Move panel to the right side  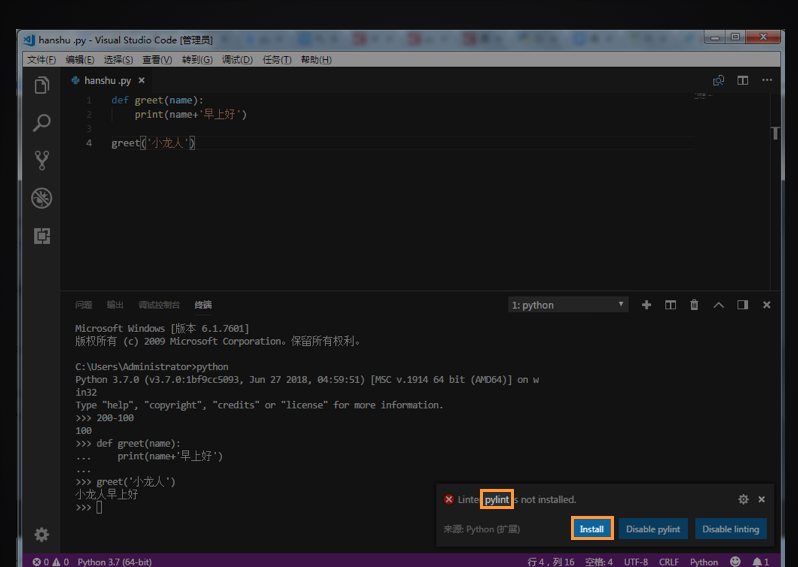pyautogui.click(x=743, y=305)
